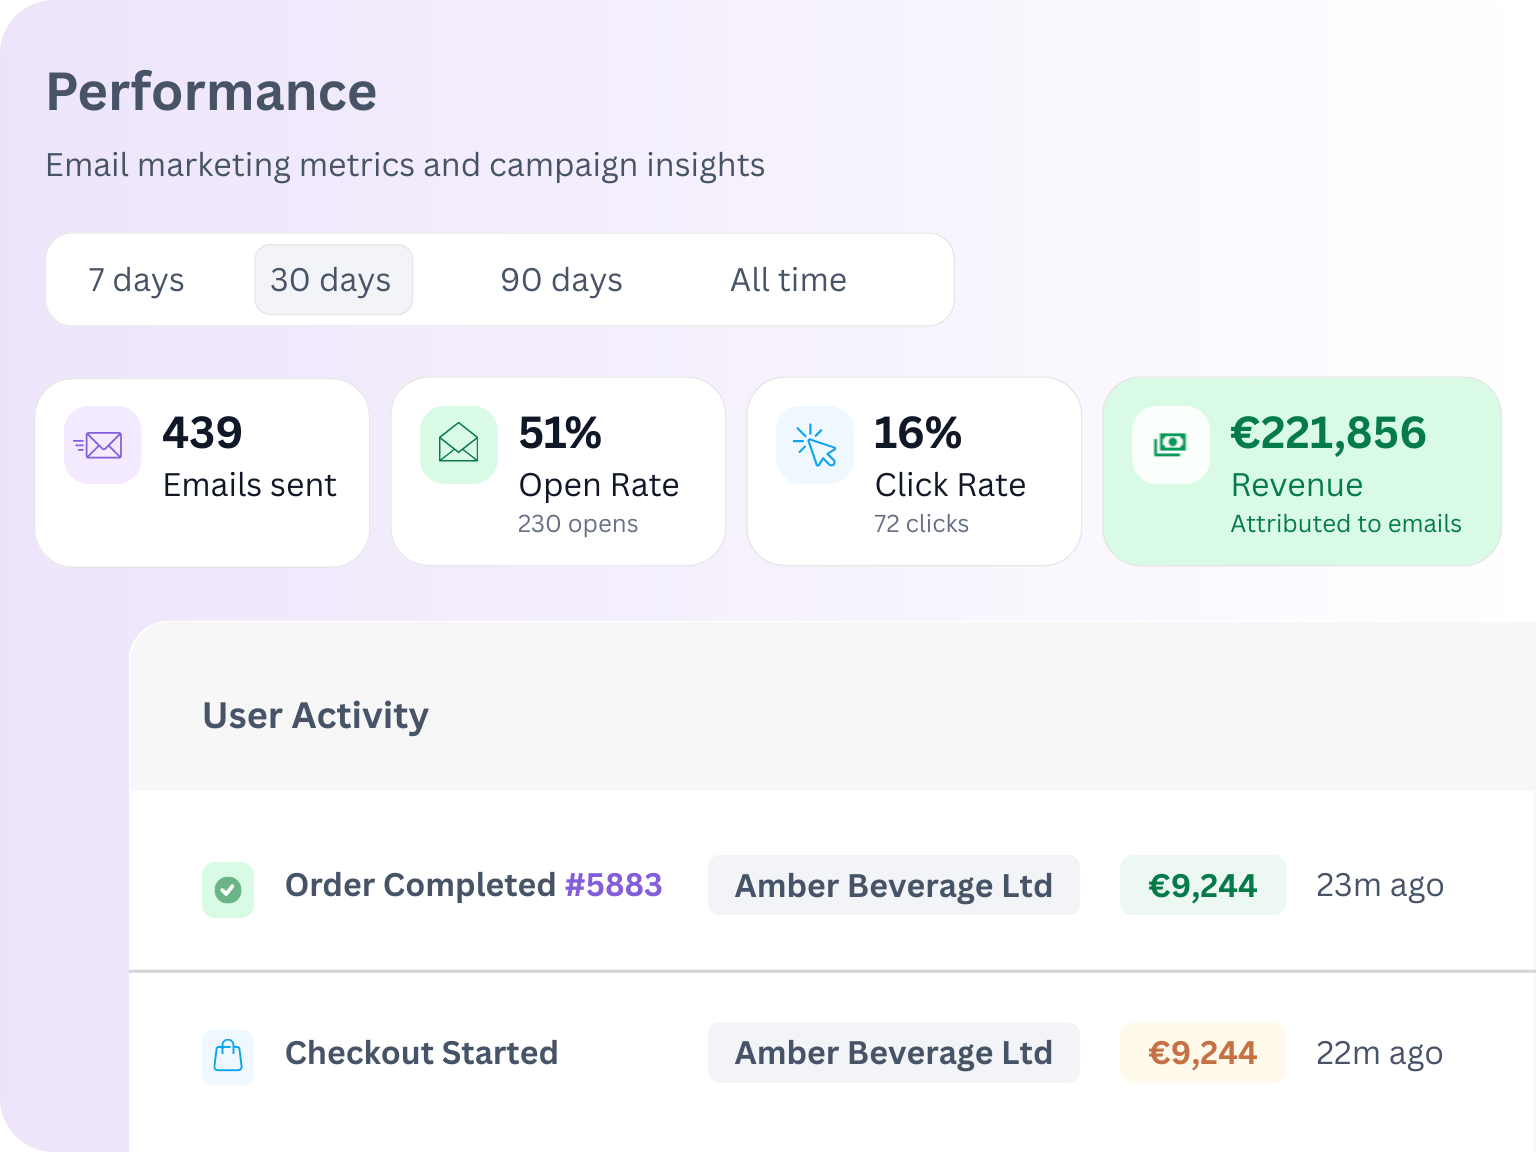Image resolution: width=1536 pixels, height=1152 pixels.
Task: Click the 23m ago timestamp
Action: click(x=1380, y=885)
